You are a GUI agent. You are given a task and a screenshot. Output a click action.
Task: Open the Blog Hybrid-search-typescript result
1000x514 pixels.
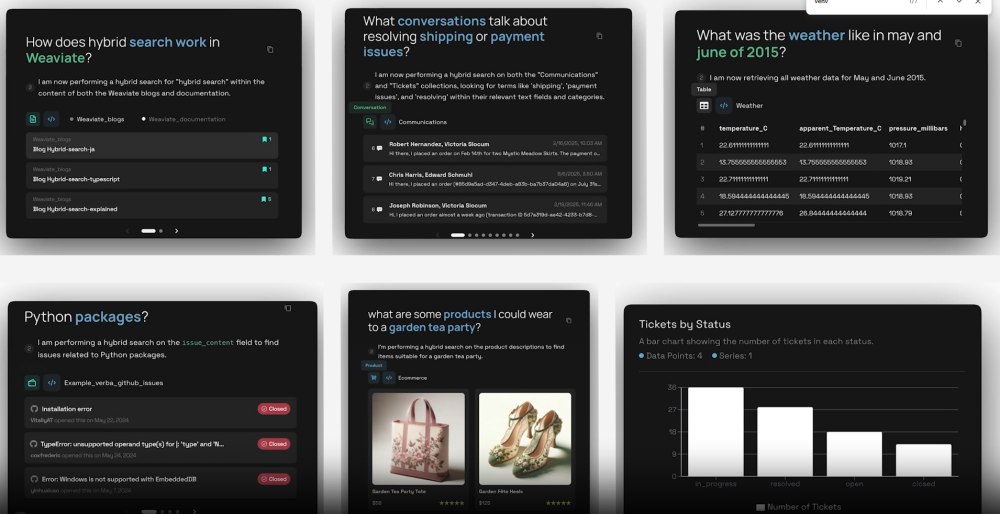coord(152,175)
